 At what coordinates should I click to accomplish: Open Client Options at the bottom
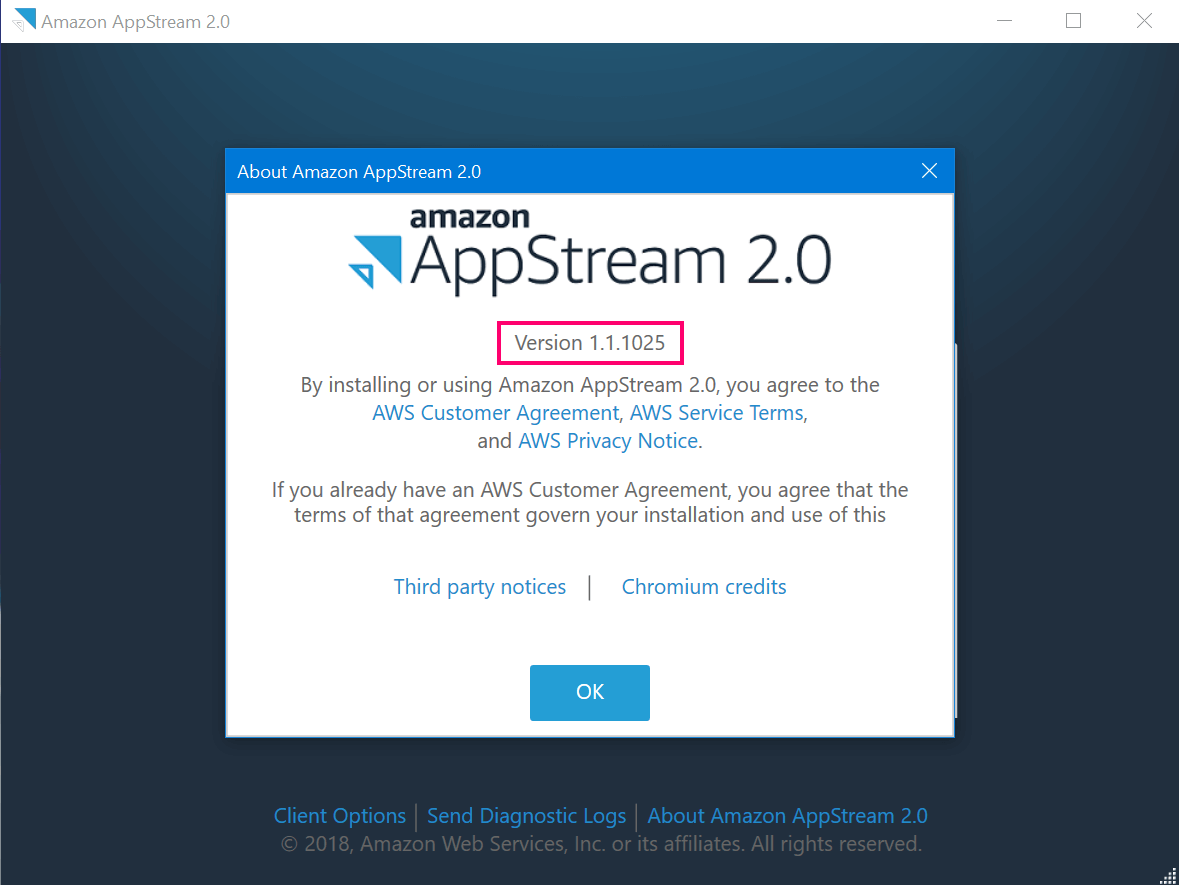[339, 816]
